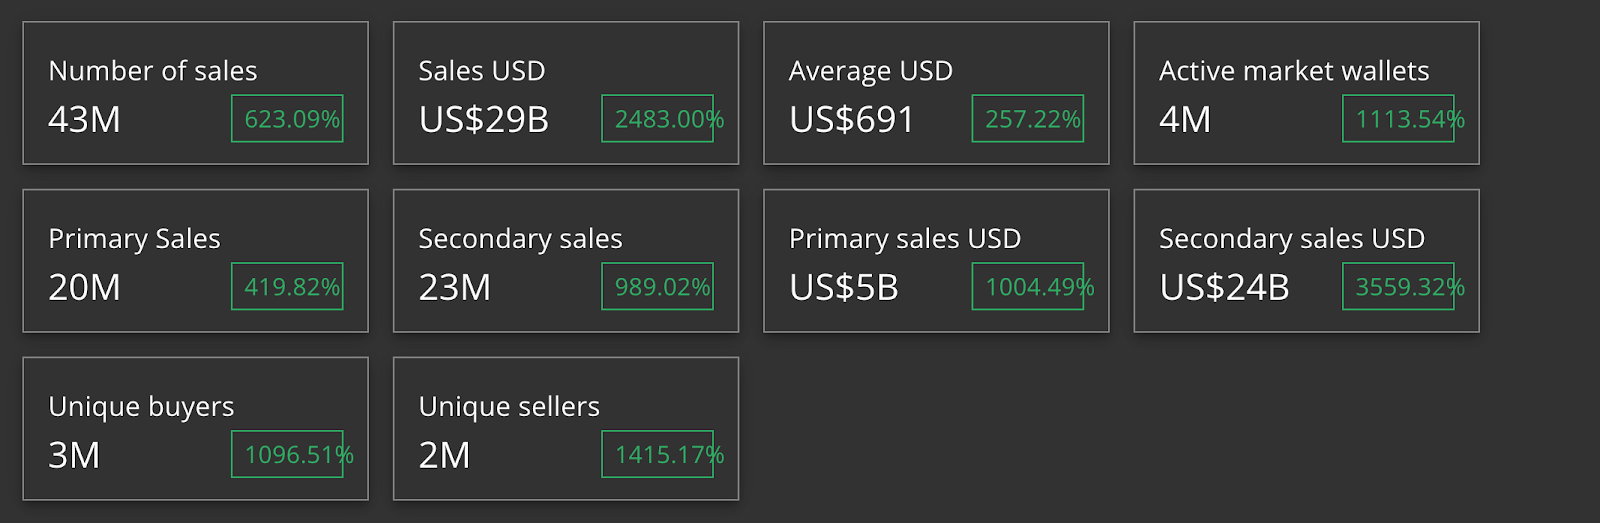Click the 1113.54% change badge
Image resolution: width=1600 pixels, height=523 pixels.
1398,119
